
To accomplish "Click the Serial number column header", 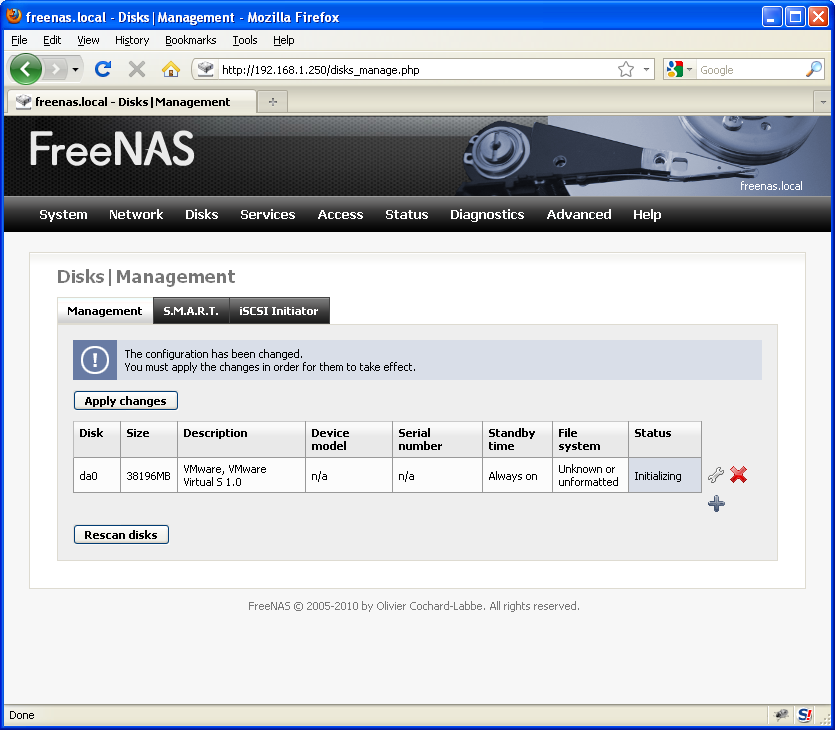I will point(437,439).
